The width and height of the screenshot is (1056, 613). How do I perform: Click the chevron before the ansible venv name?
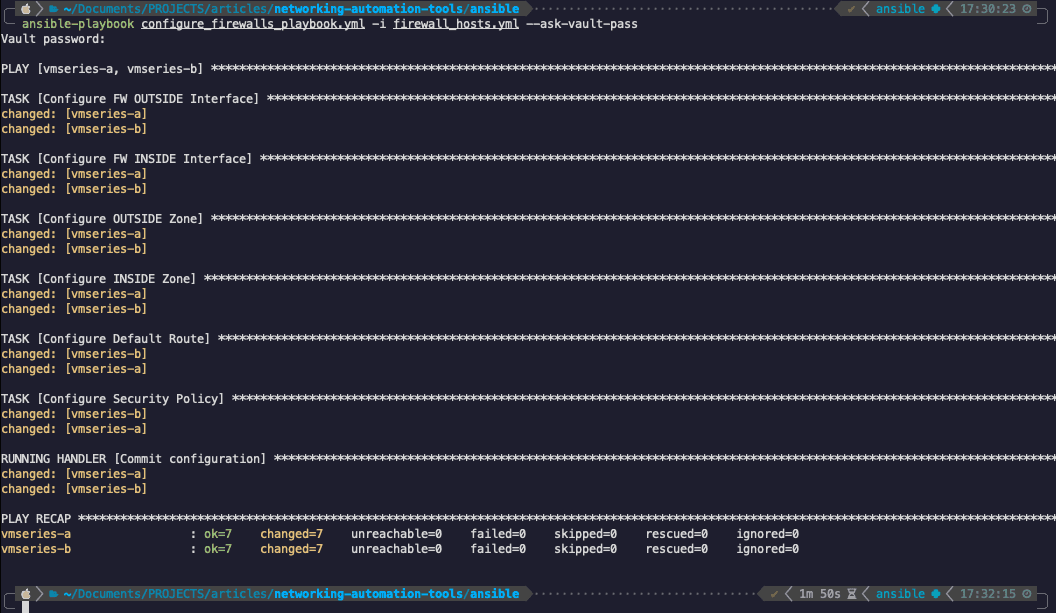coord(864,8)
